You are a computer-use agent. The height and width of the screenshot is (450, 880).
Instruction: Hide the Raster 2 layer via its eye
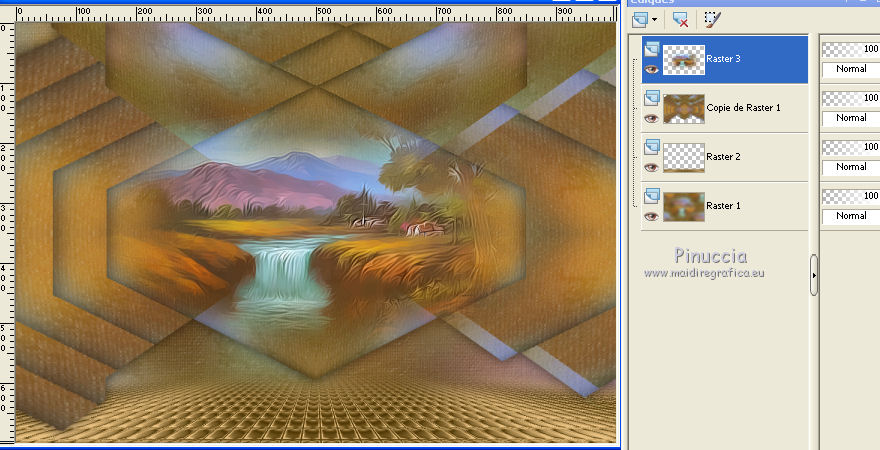coord(652,167)
